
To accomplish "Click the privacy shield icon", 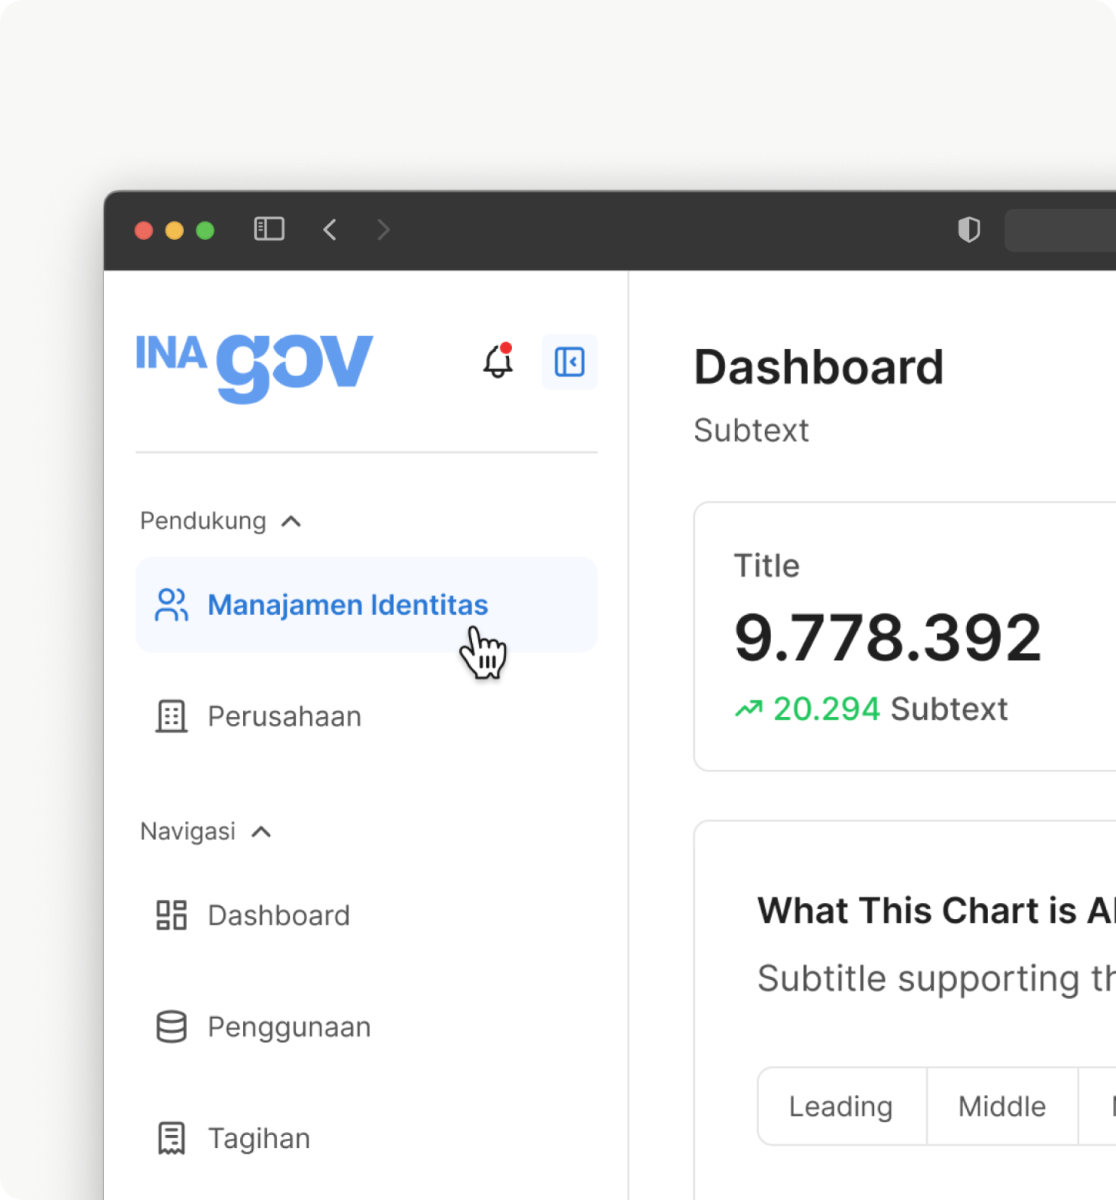I will click(x=968, y=230).
